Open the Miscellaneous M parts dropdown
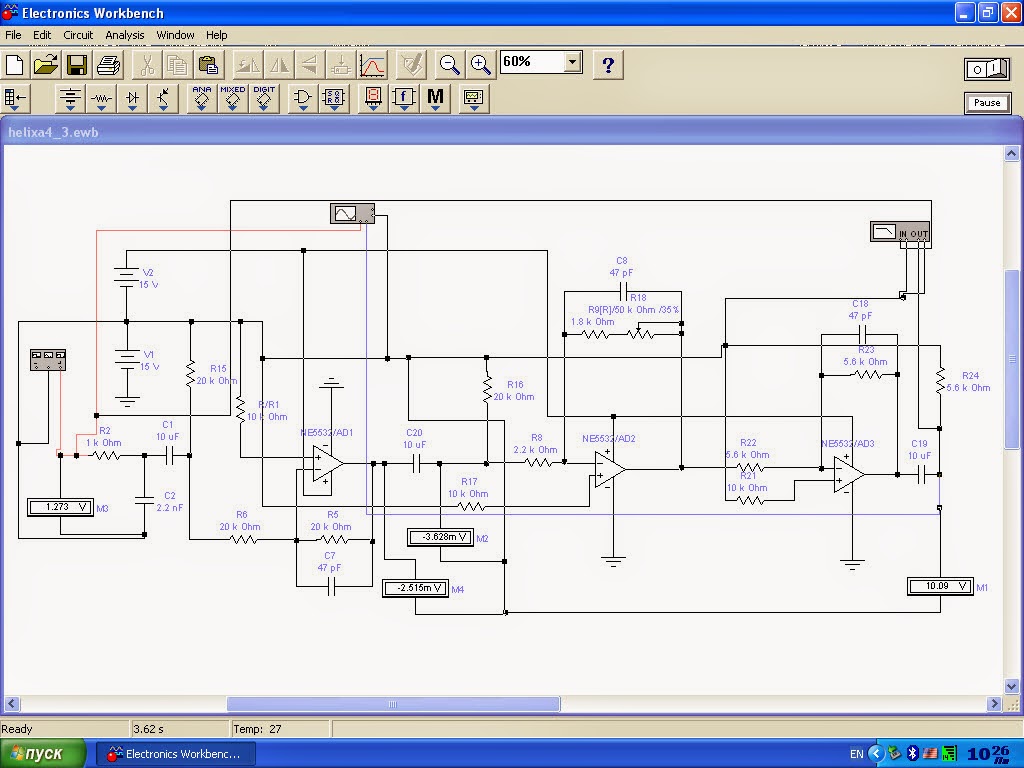 pos(435,98)
